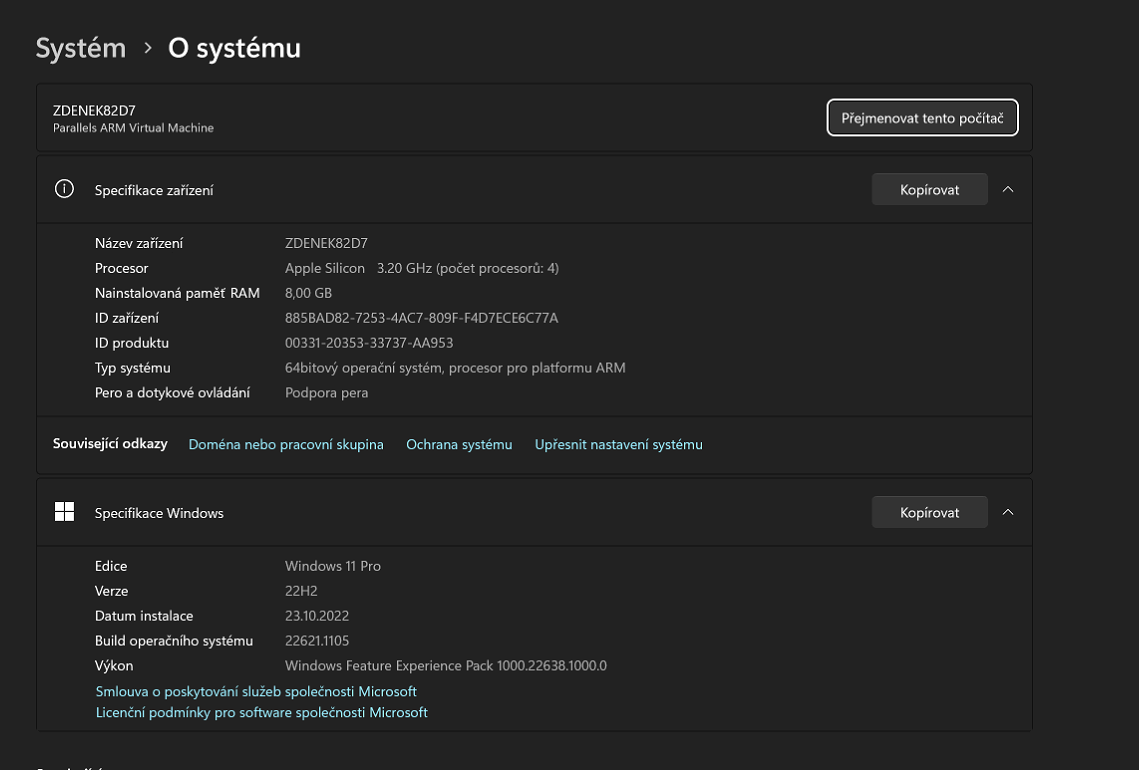Open Licenční podmínky pro software společnosti Microsoft

[261, 712]
